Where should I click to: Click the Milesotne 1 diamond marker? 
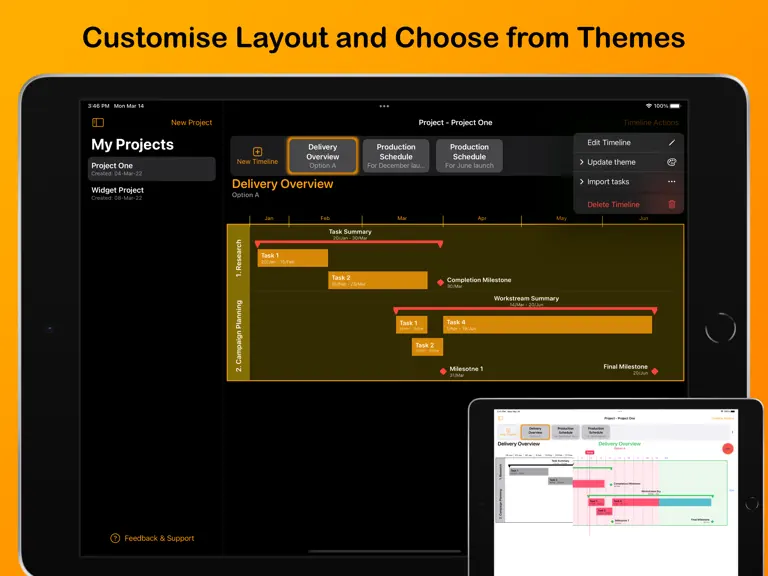click(443, 372)
